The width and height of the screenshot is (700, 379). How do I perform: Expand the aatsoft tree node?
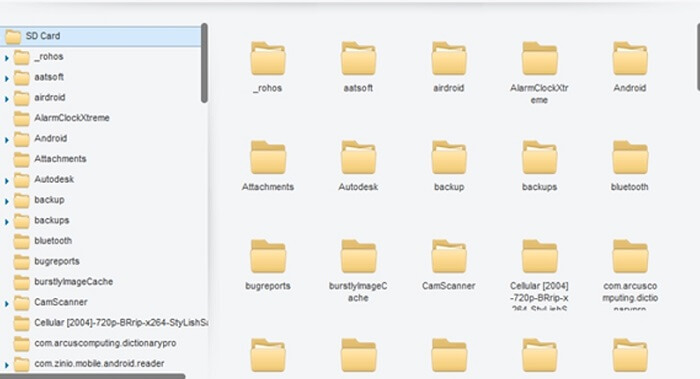click(7, 79)
